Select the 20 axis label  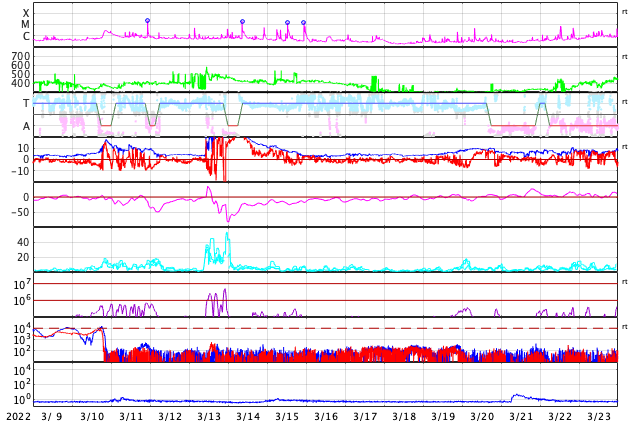[23, 257]
